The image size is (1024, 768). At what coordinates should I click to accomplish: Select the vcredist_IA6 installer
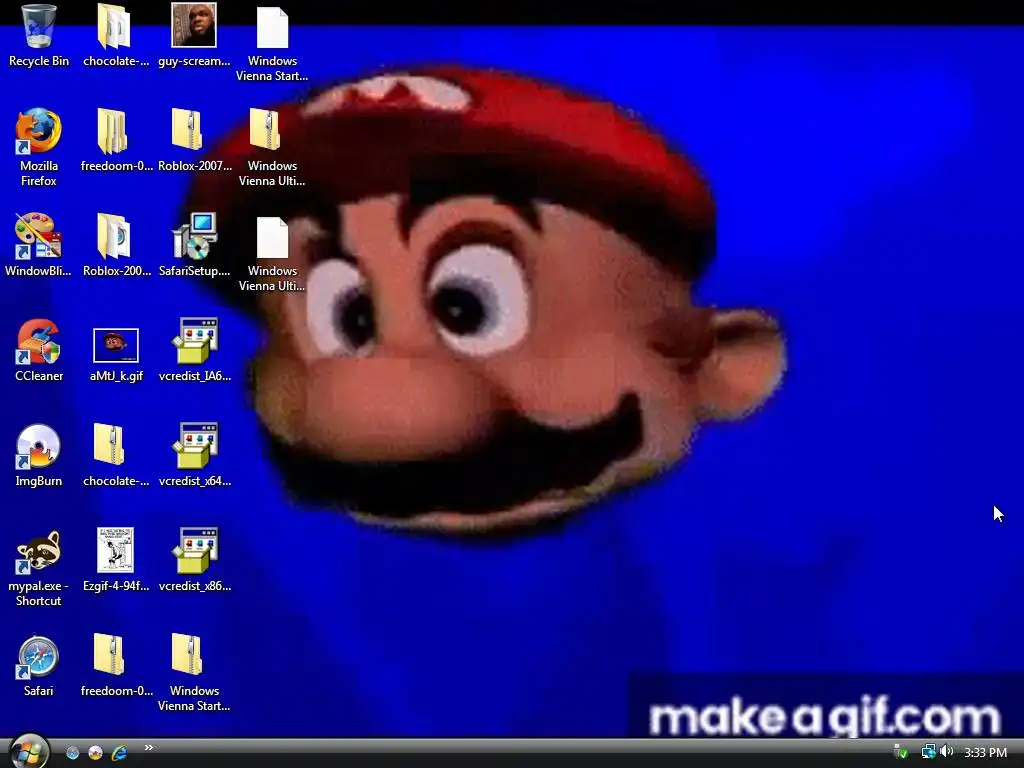195,341
